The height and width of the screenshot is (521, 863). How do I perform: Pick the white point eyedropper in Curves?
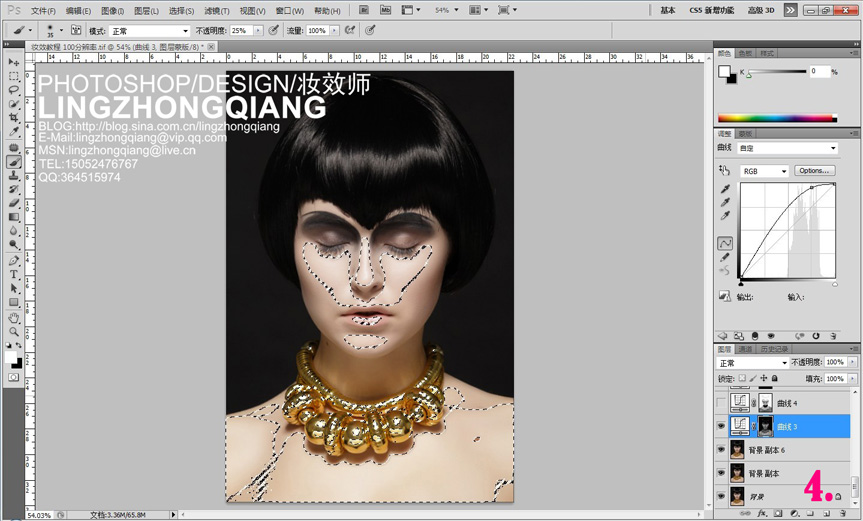(x=725, y=216)
